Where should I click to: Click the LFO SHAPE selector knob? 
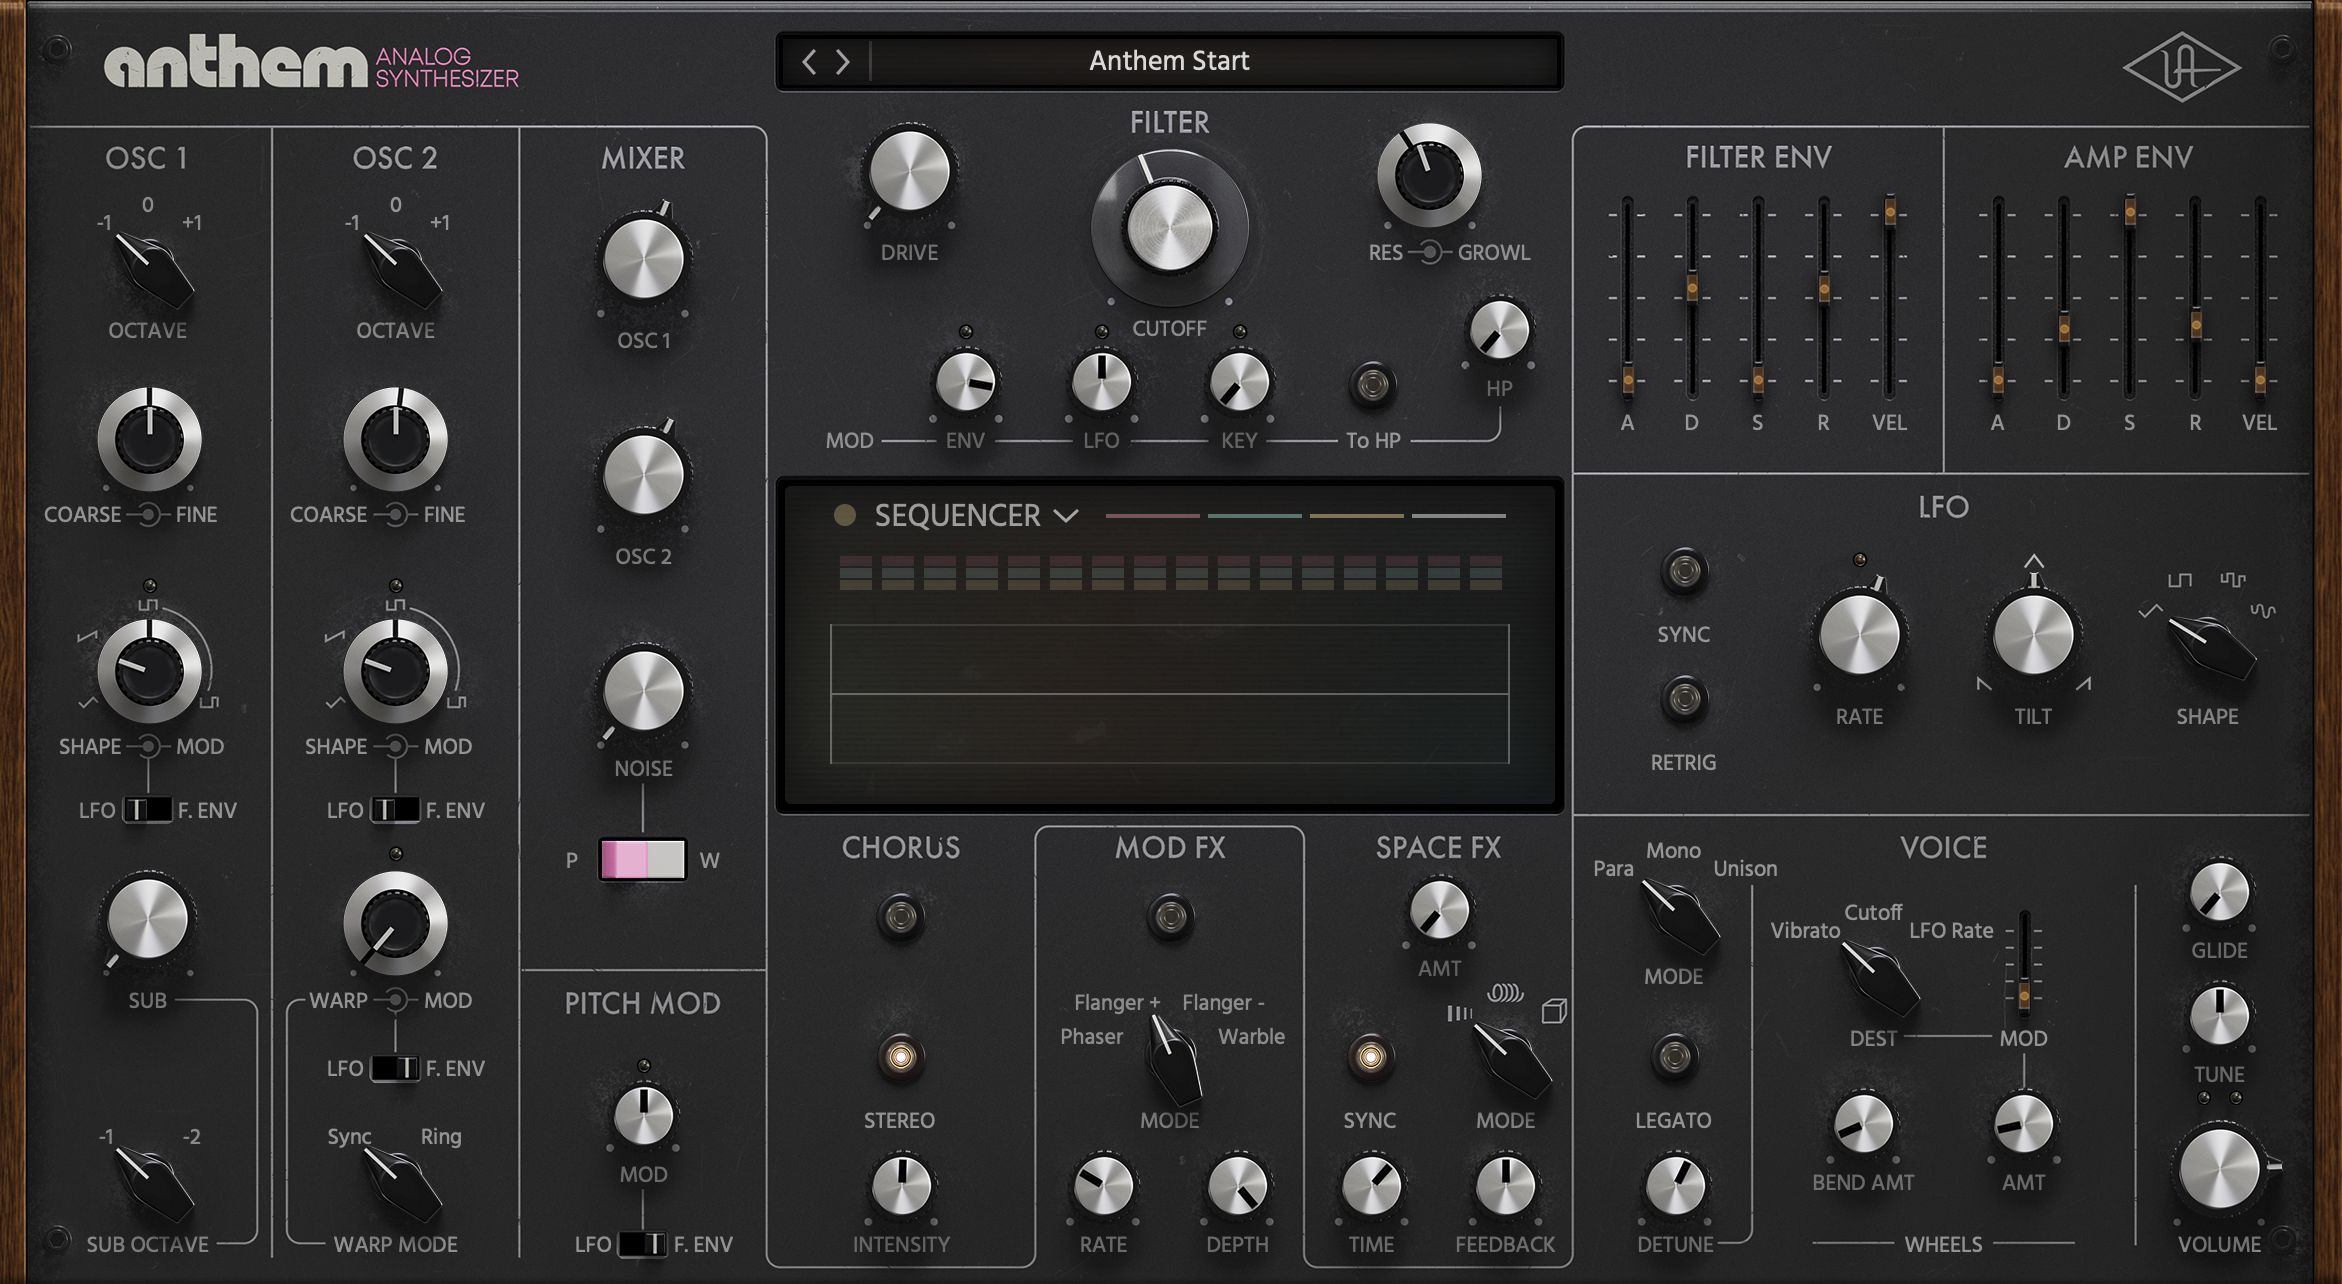click(x=2211, y=648)
